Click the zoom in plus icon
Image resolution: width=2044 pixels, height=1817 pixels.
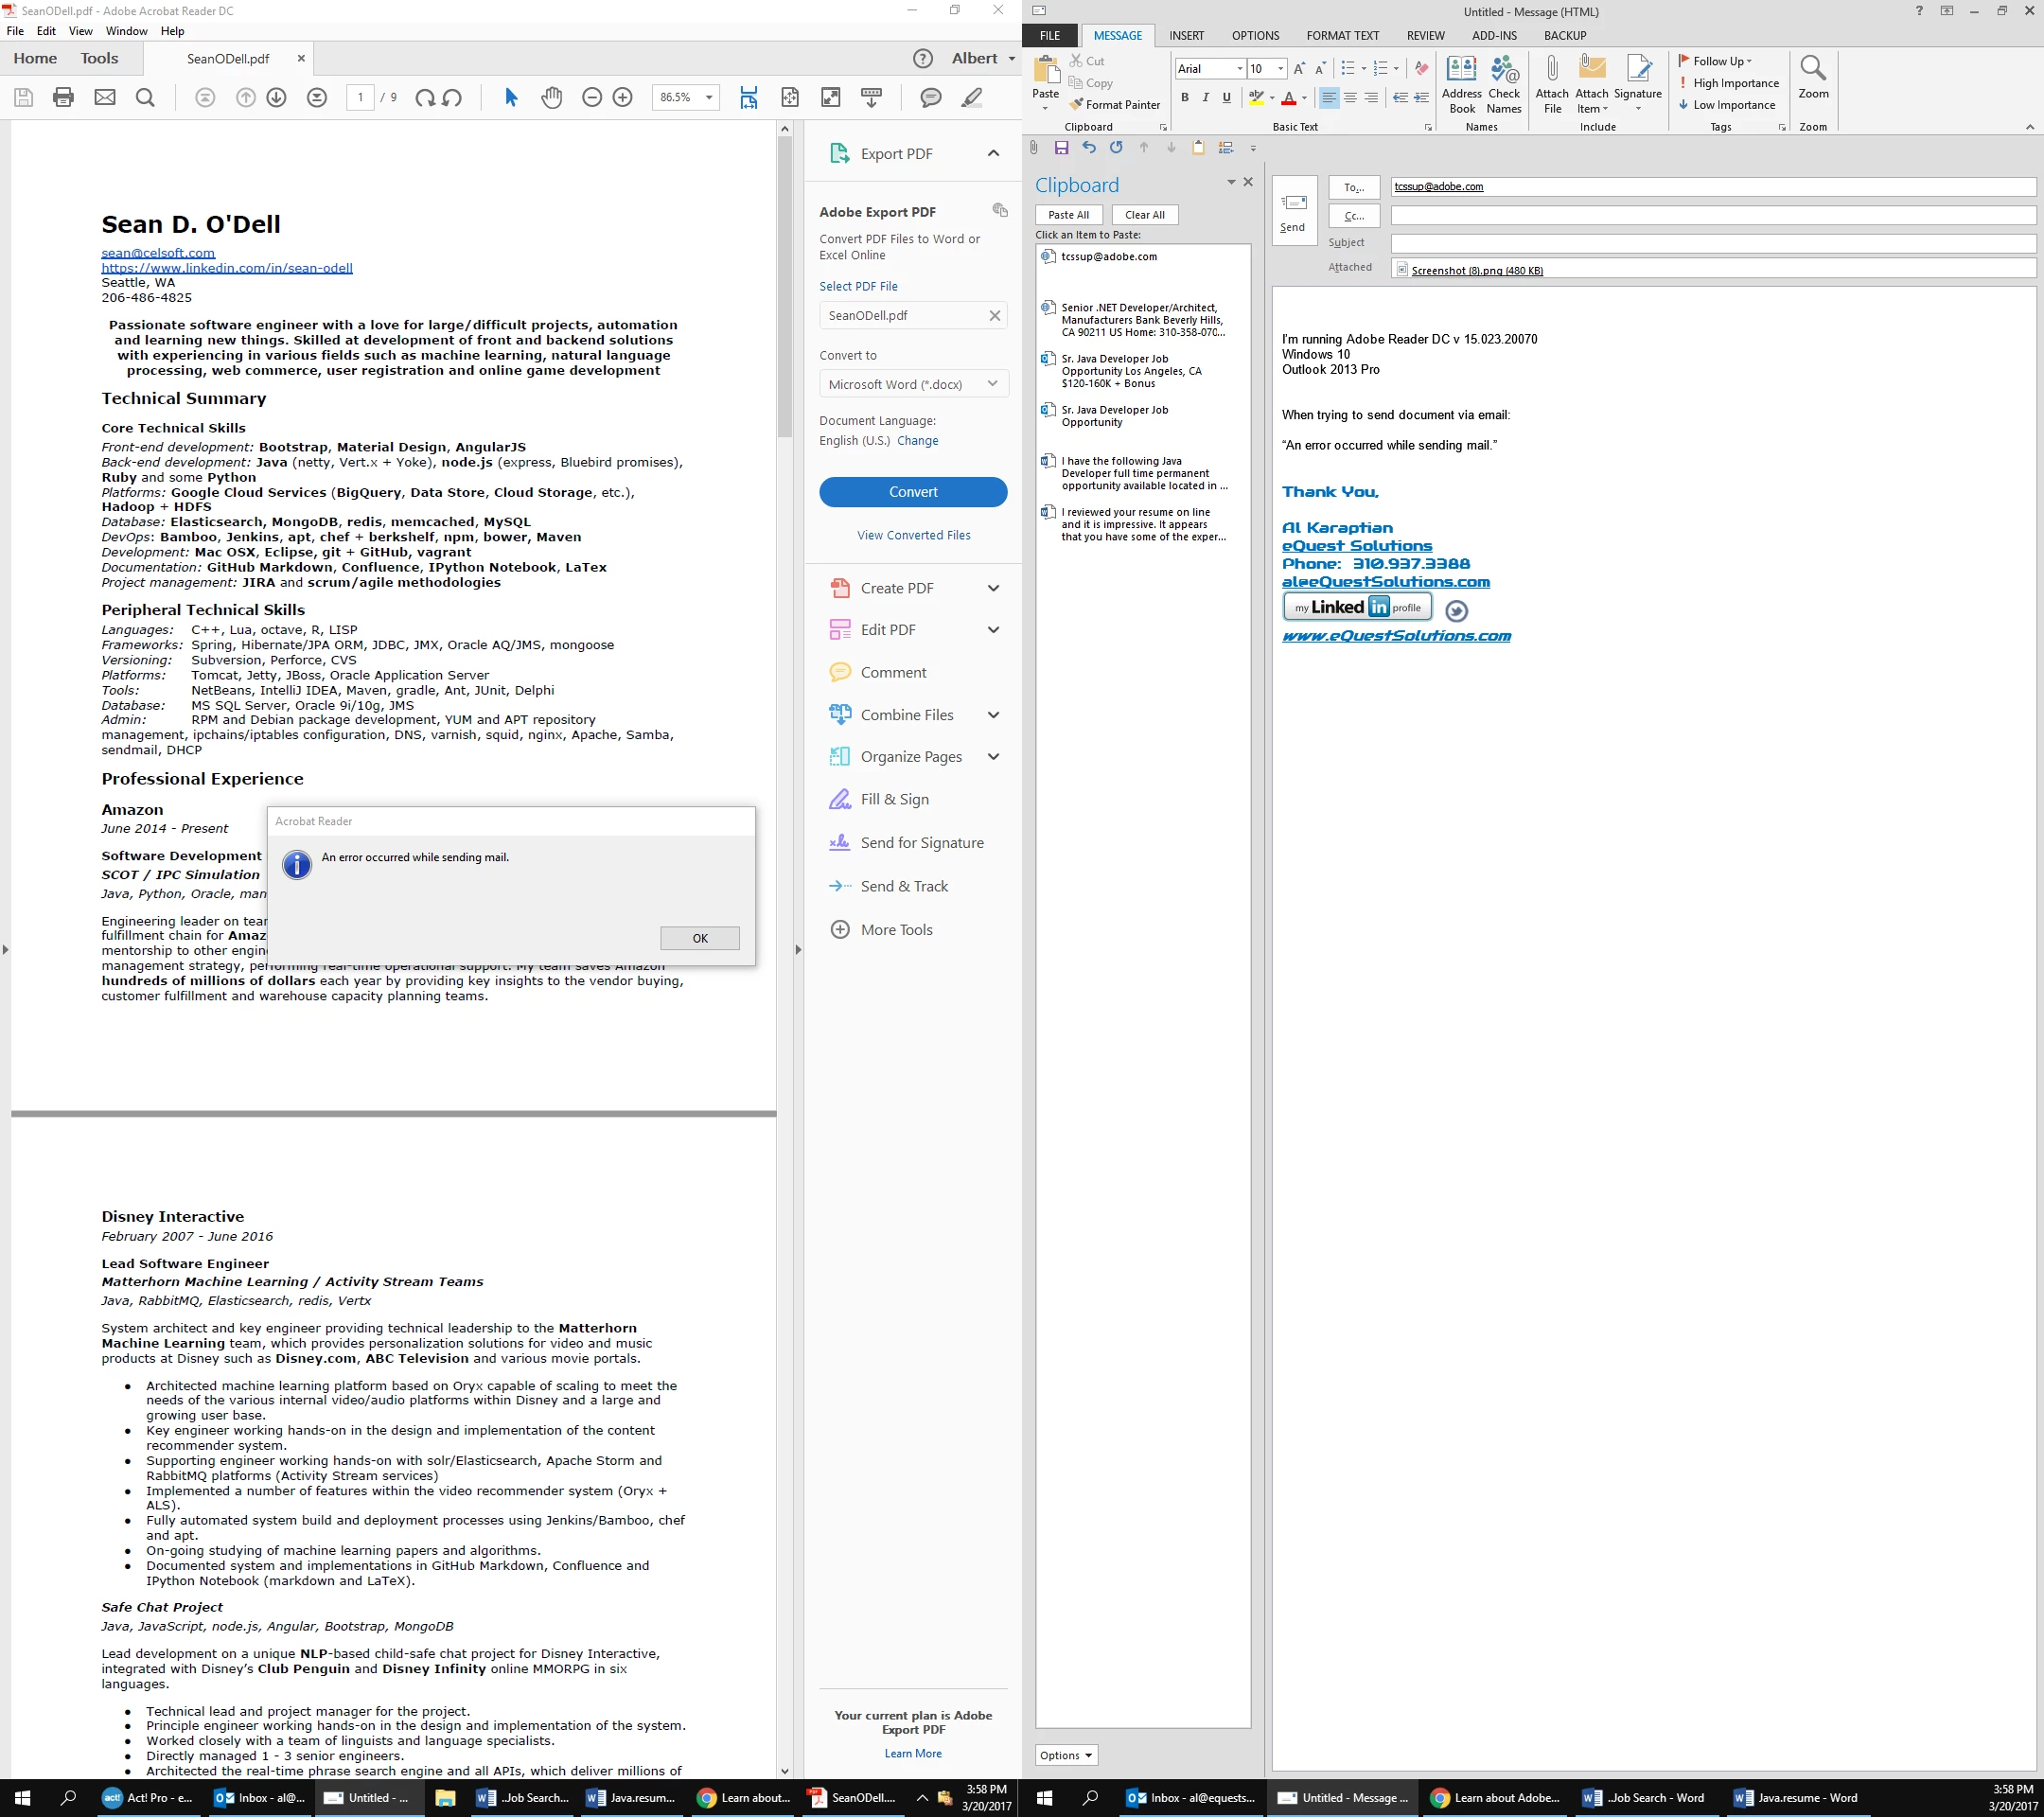click(x=622, y=97)
